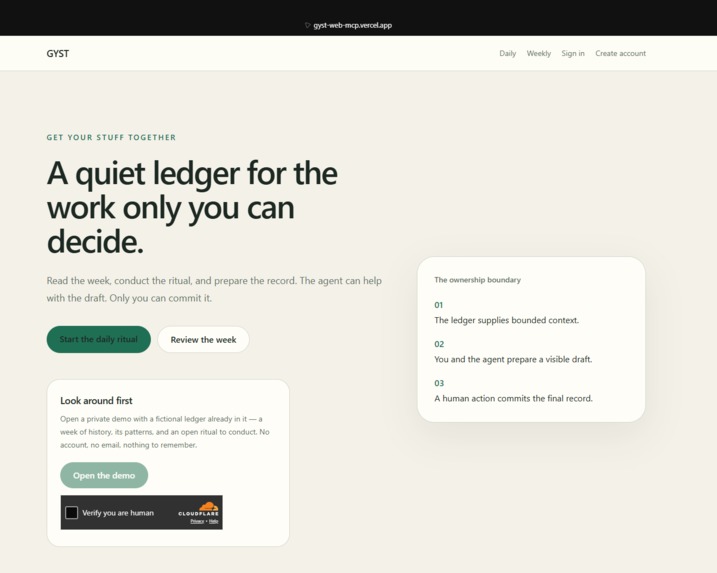Click 'A human action commits the final record.'
Viewport: 717px width, 573px height.
(513, 398)
